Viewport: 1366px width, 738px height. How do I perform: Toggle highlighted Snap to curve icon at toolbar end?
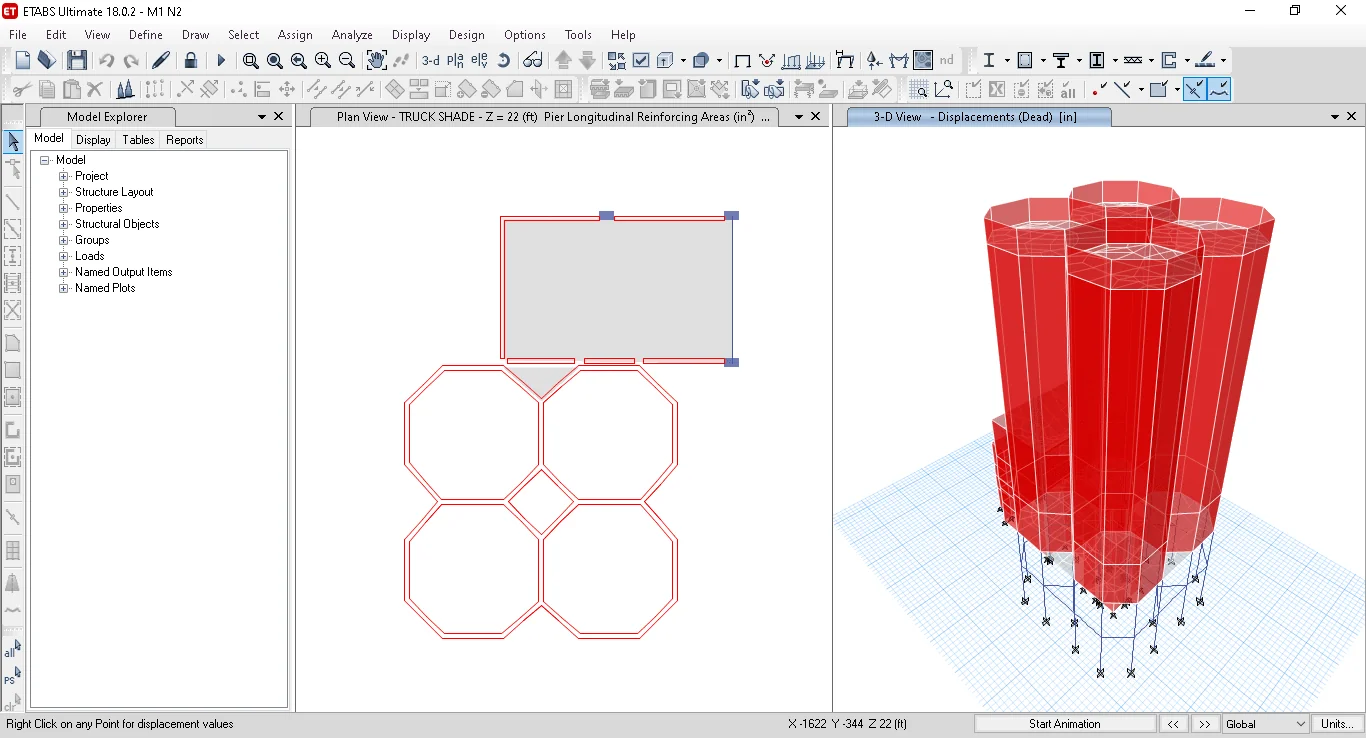click(x=1219, y=90)
